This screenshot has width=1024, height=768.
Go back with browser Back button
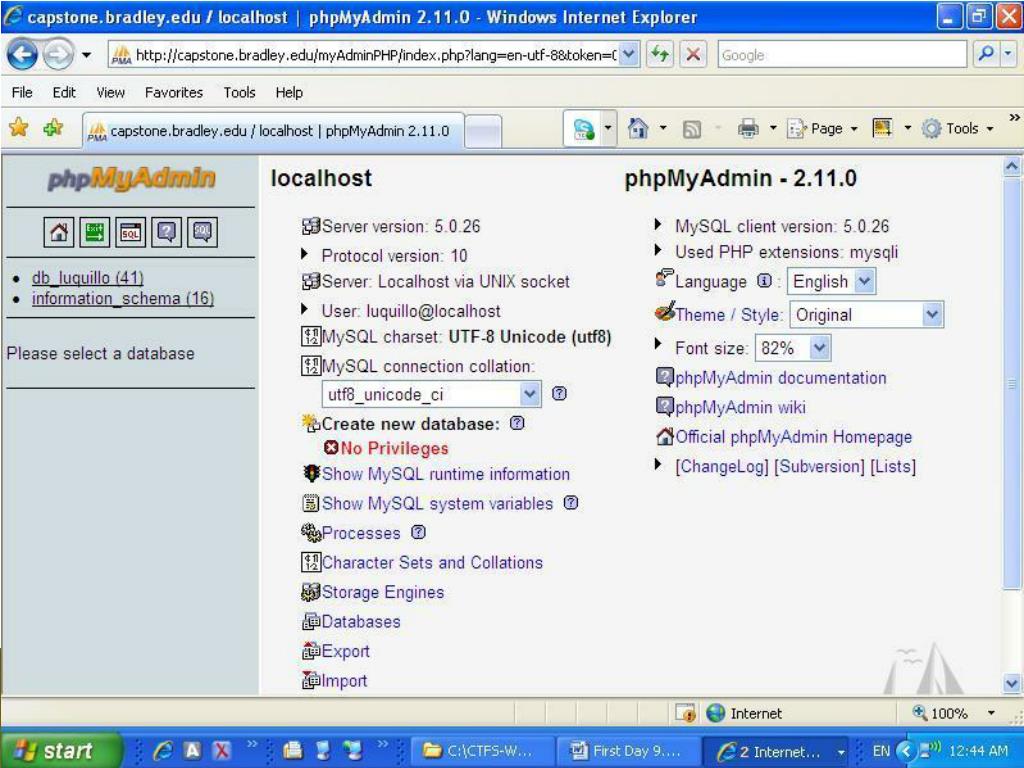pyautogui.click(x=22, y=55)
